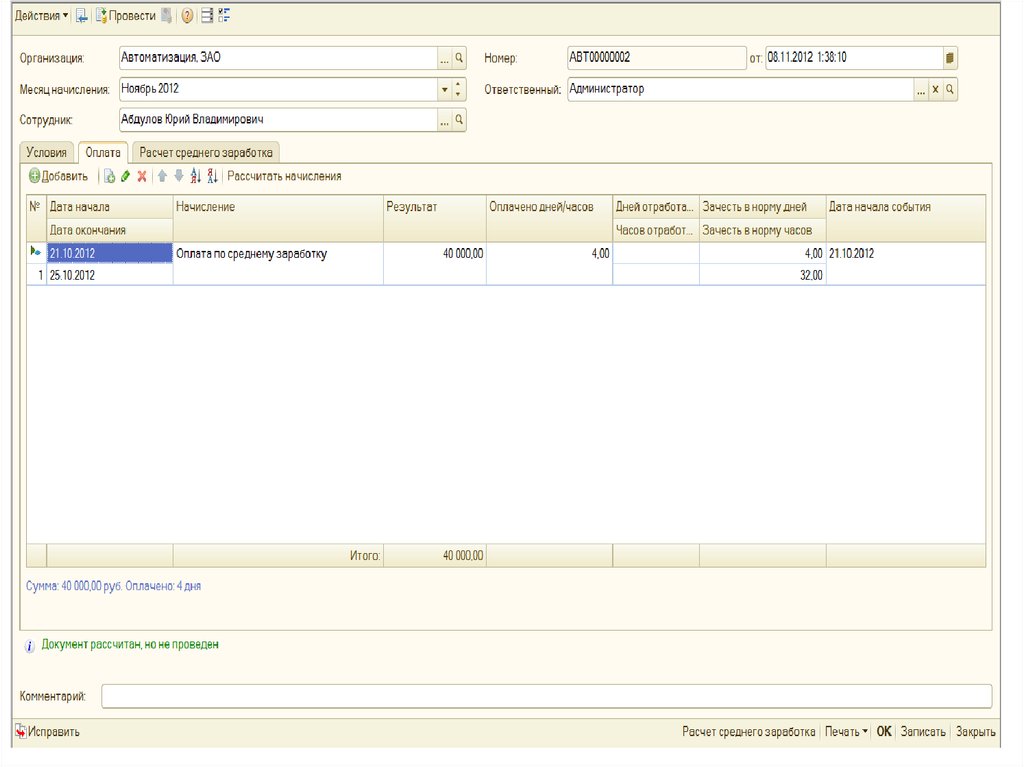
Task: Open the Печать dropdown menu
Action: pos(846,732)
